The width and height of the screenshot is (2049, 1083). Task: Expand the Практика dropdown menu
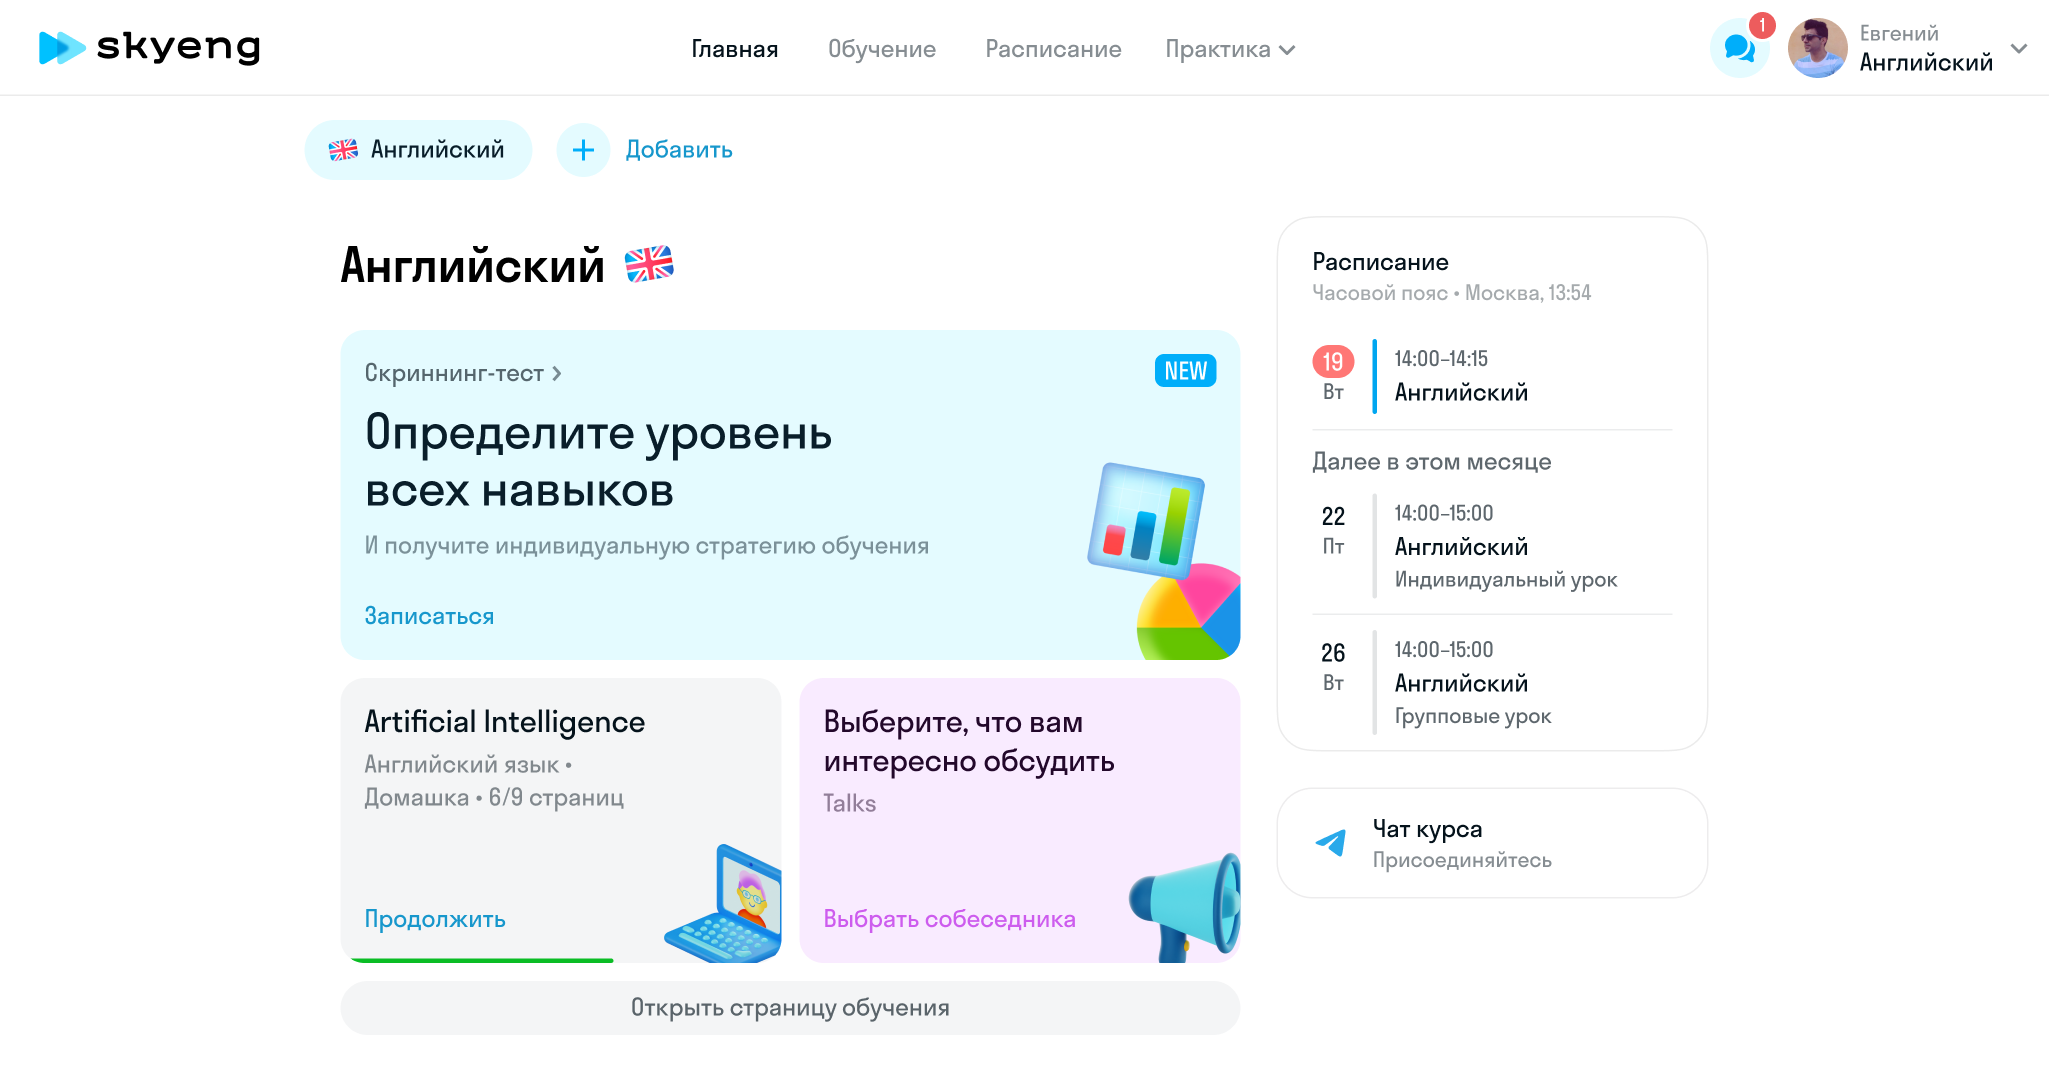pyautogui.click(x=1230, y=49)
